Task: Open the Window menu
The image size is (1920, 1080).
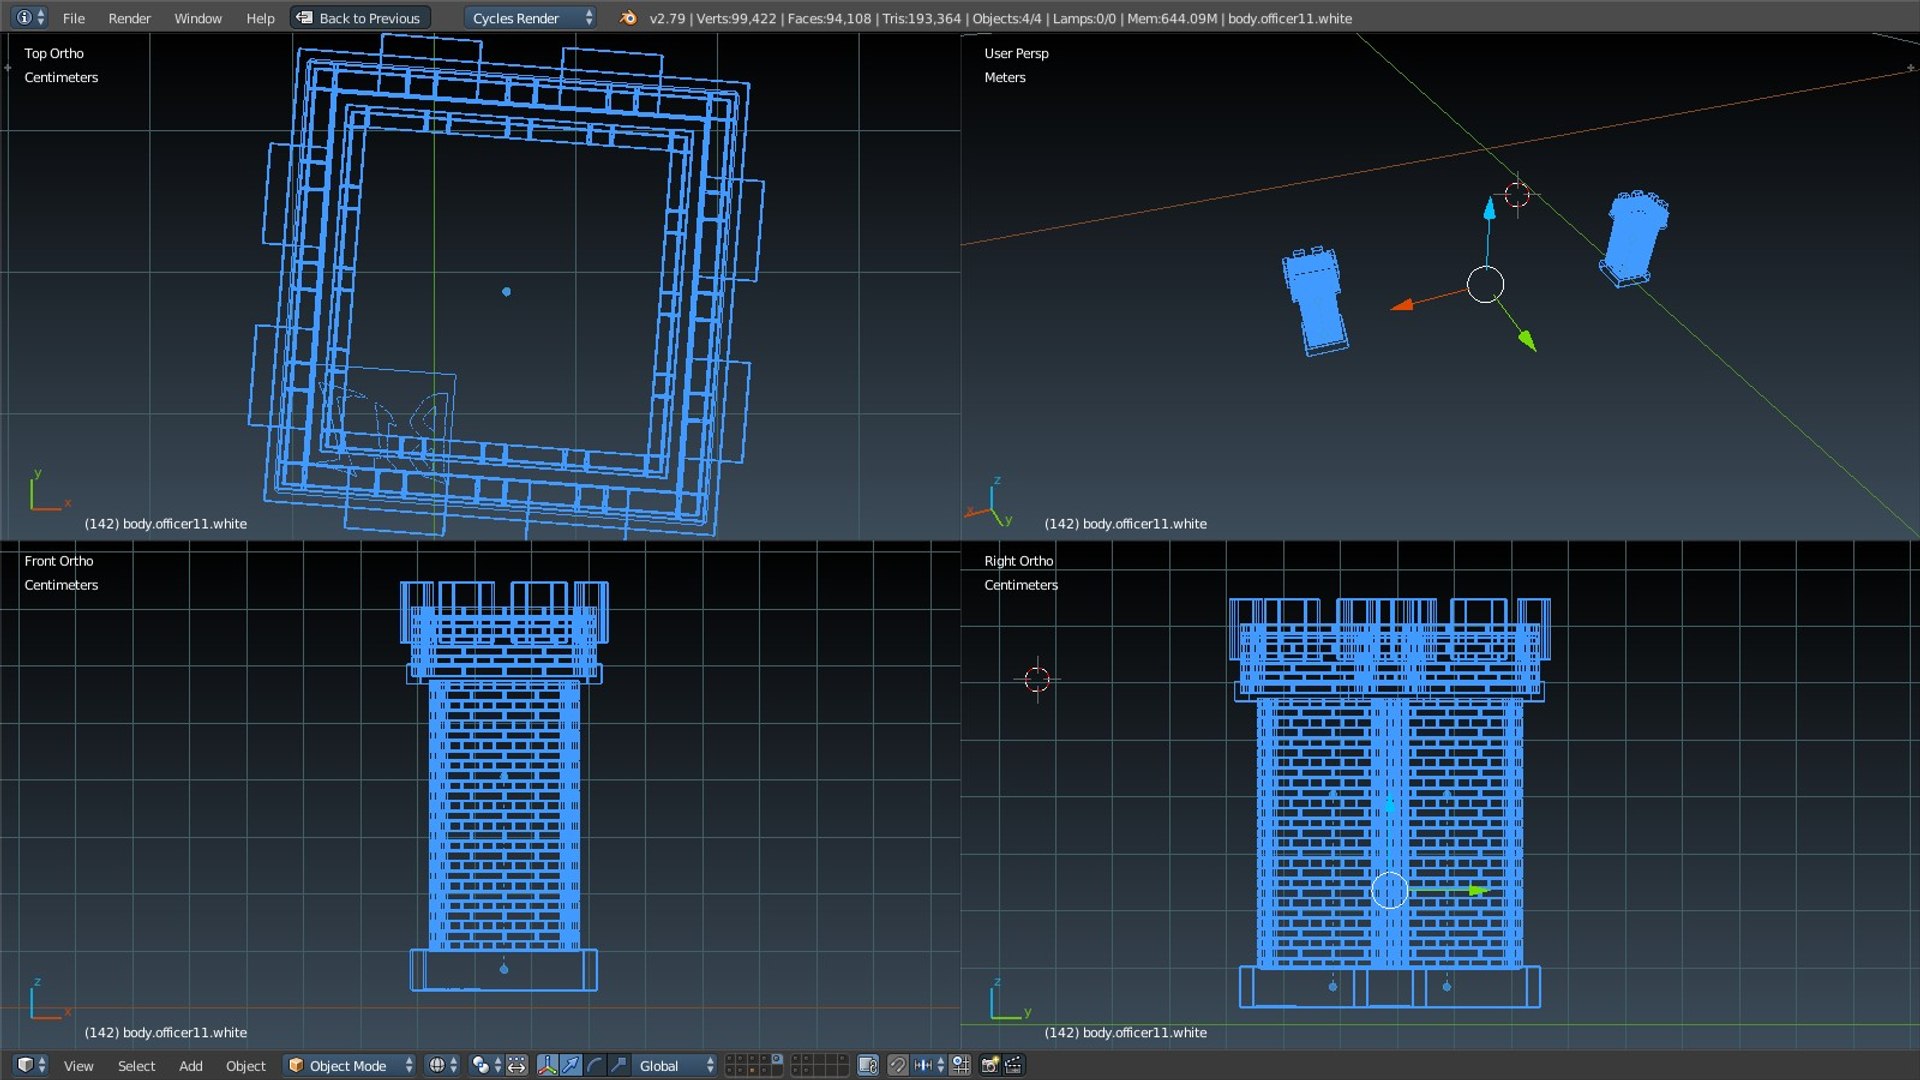Action: pyautogui.click(x=198, y=18)
